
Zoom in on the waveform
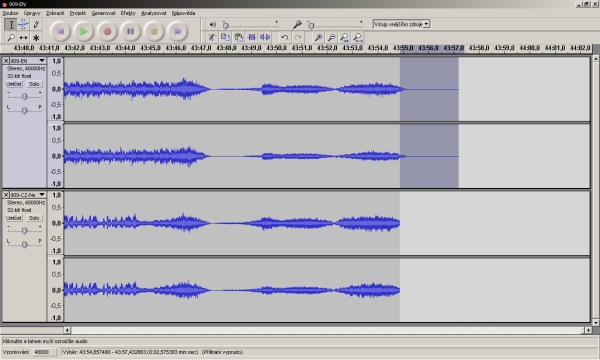point(318,37)
